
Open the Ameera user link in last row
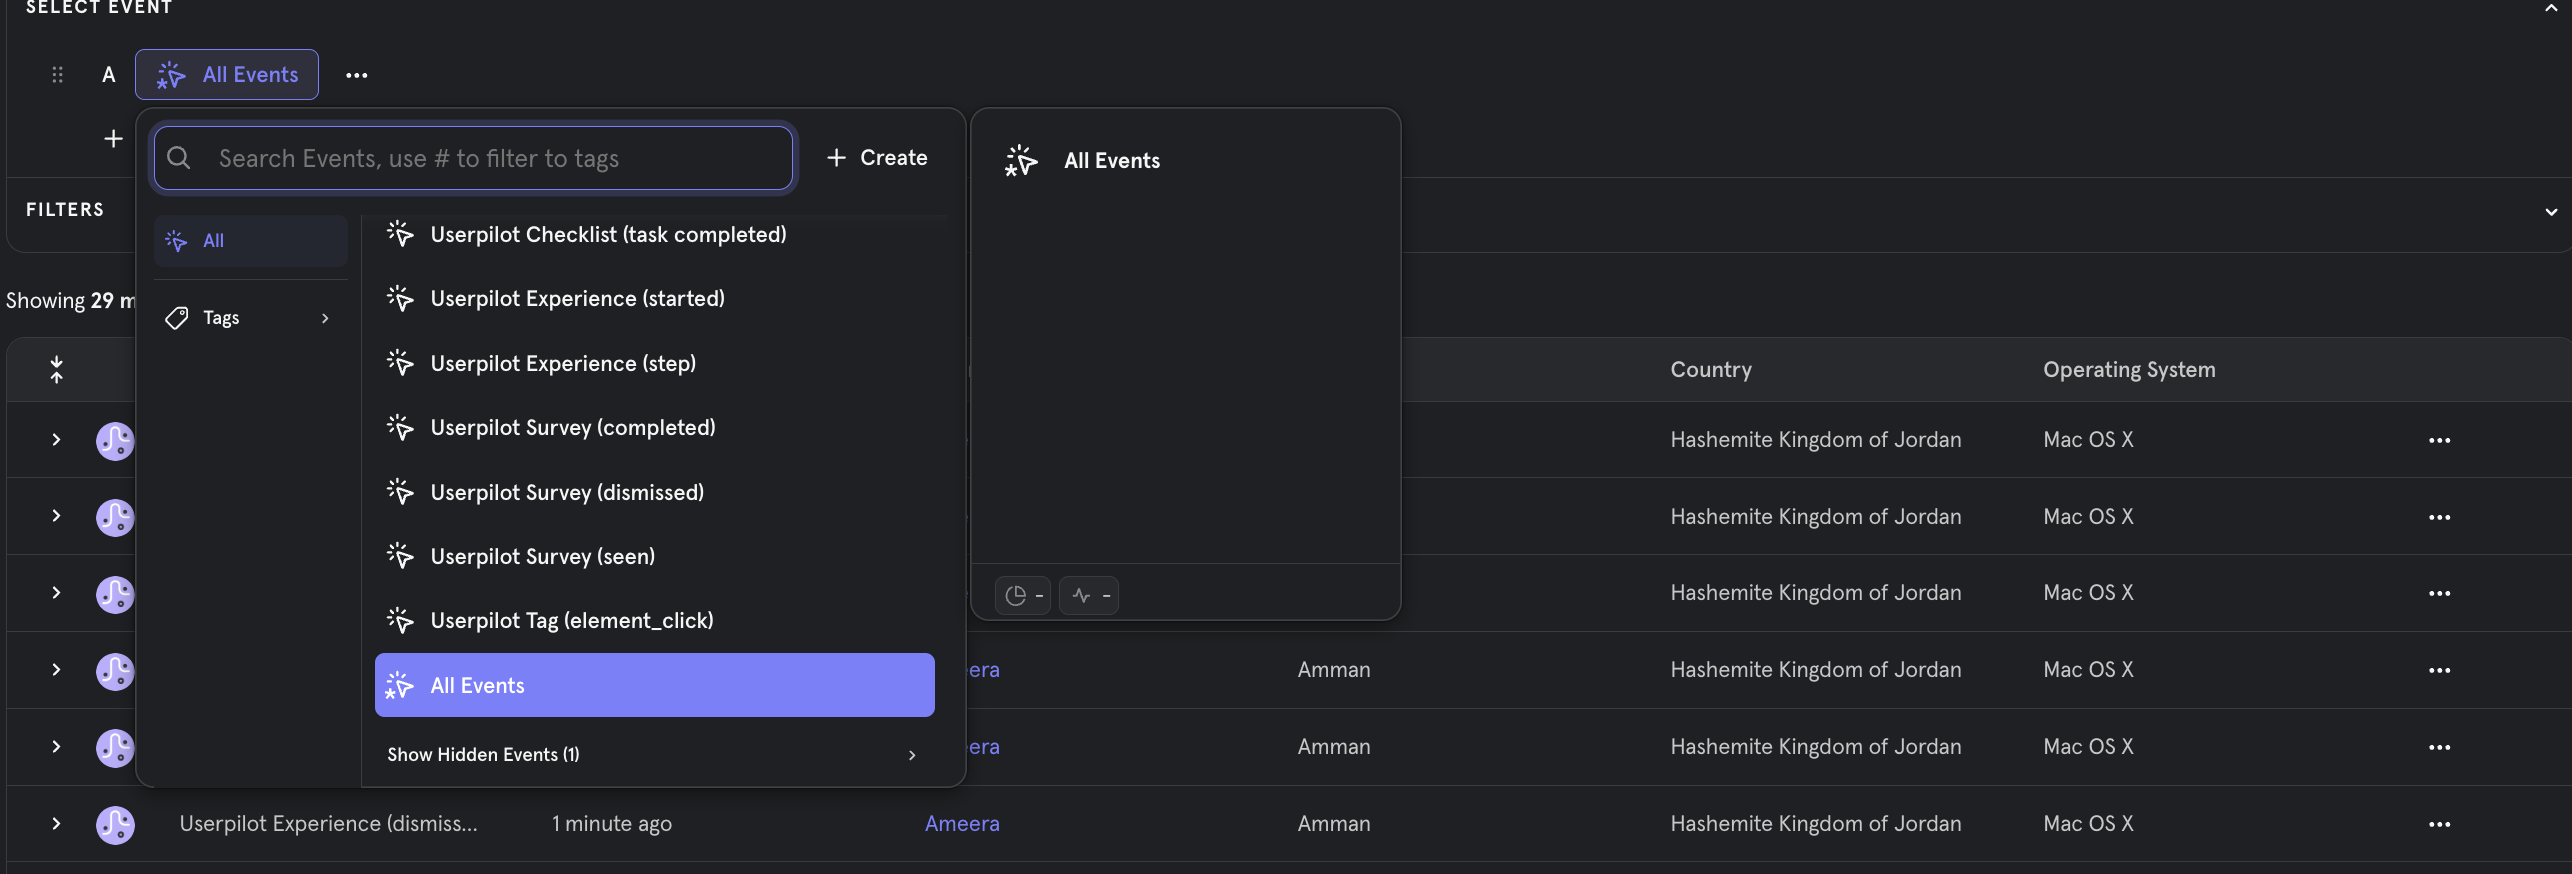tap(962, 824)
